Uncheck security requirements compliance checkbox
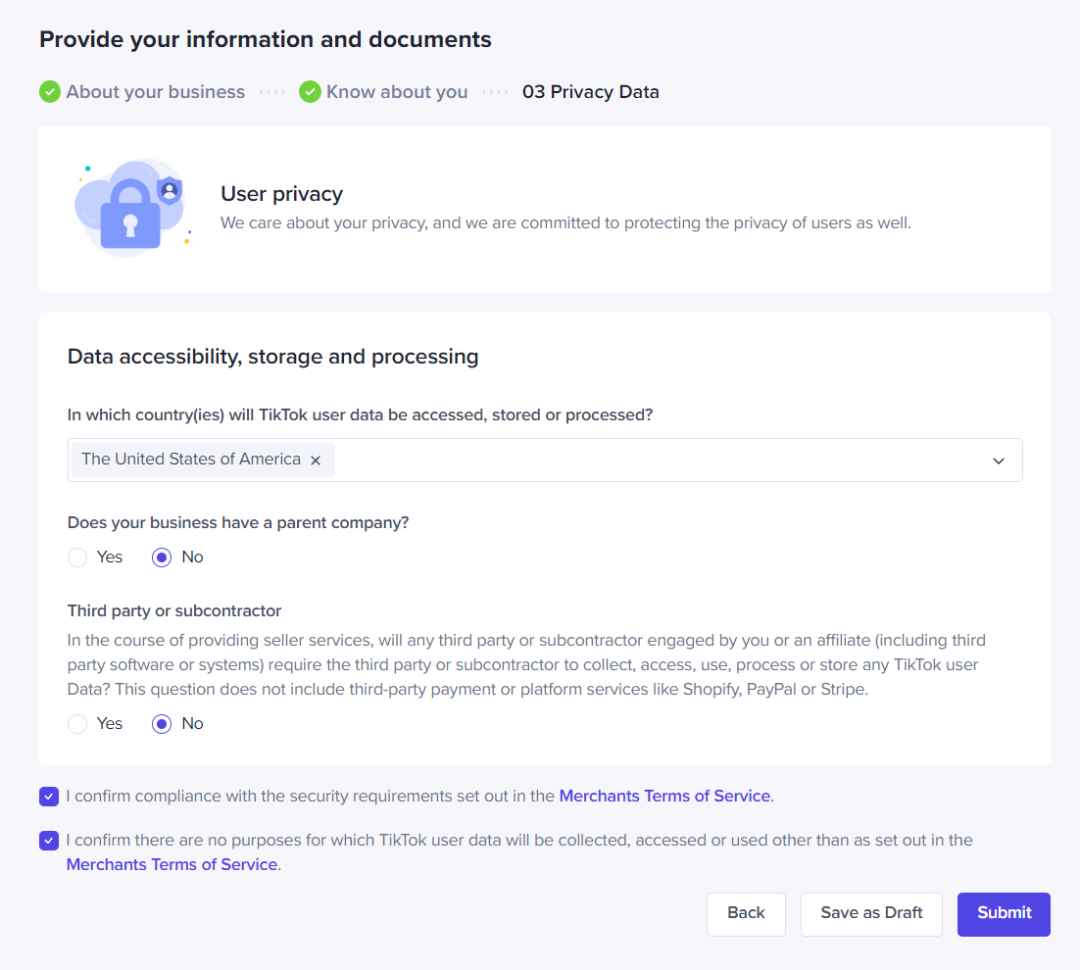Screen dimensions: 1080x970 [49, 797]
